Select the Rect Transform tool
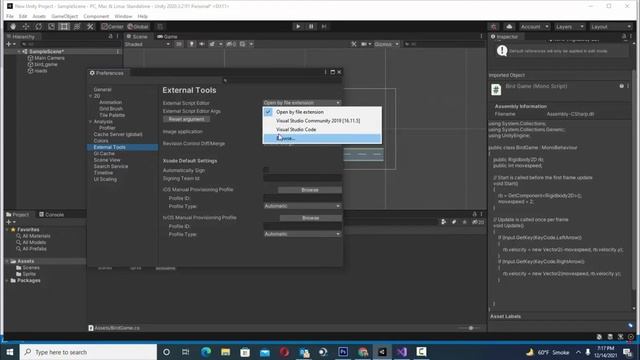 pos(64,27)
